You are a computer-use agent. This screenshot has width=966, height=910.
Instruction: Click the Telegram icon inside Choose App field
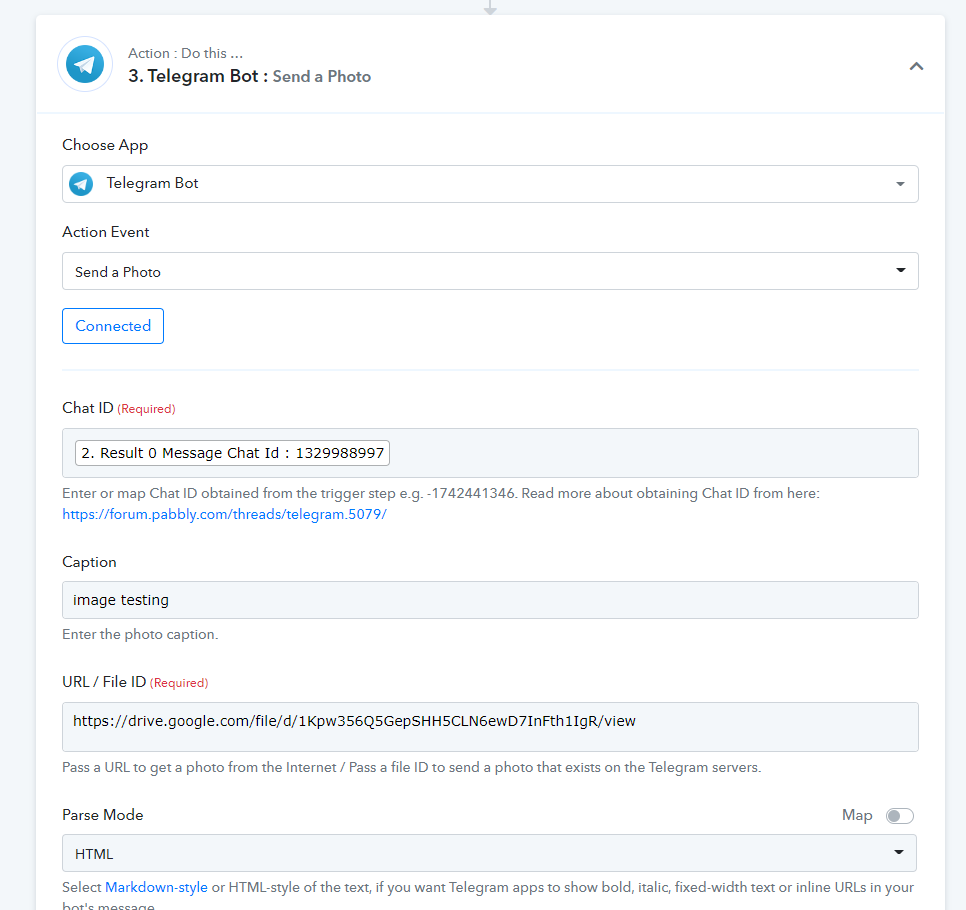81,184
